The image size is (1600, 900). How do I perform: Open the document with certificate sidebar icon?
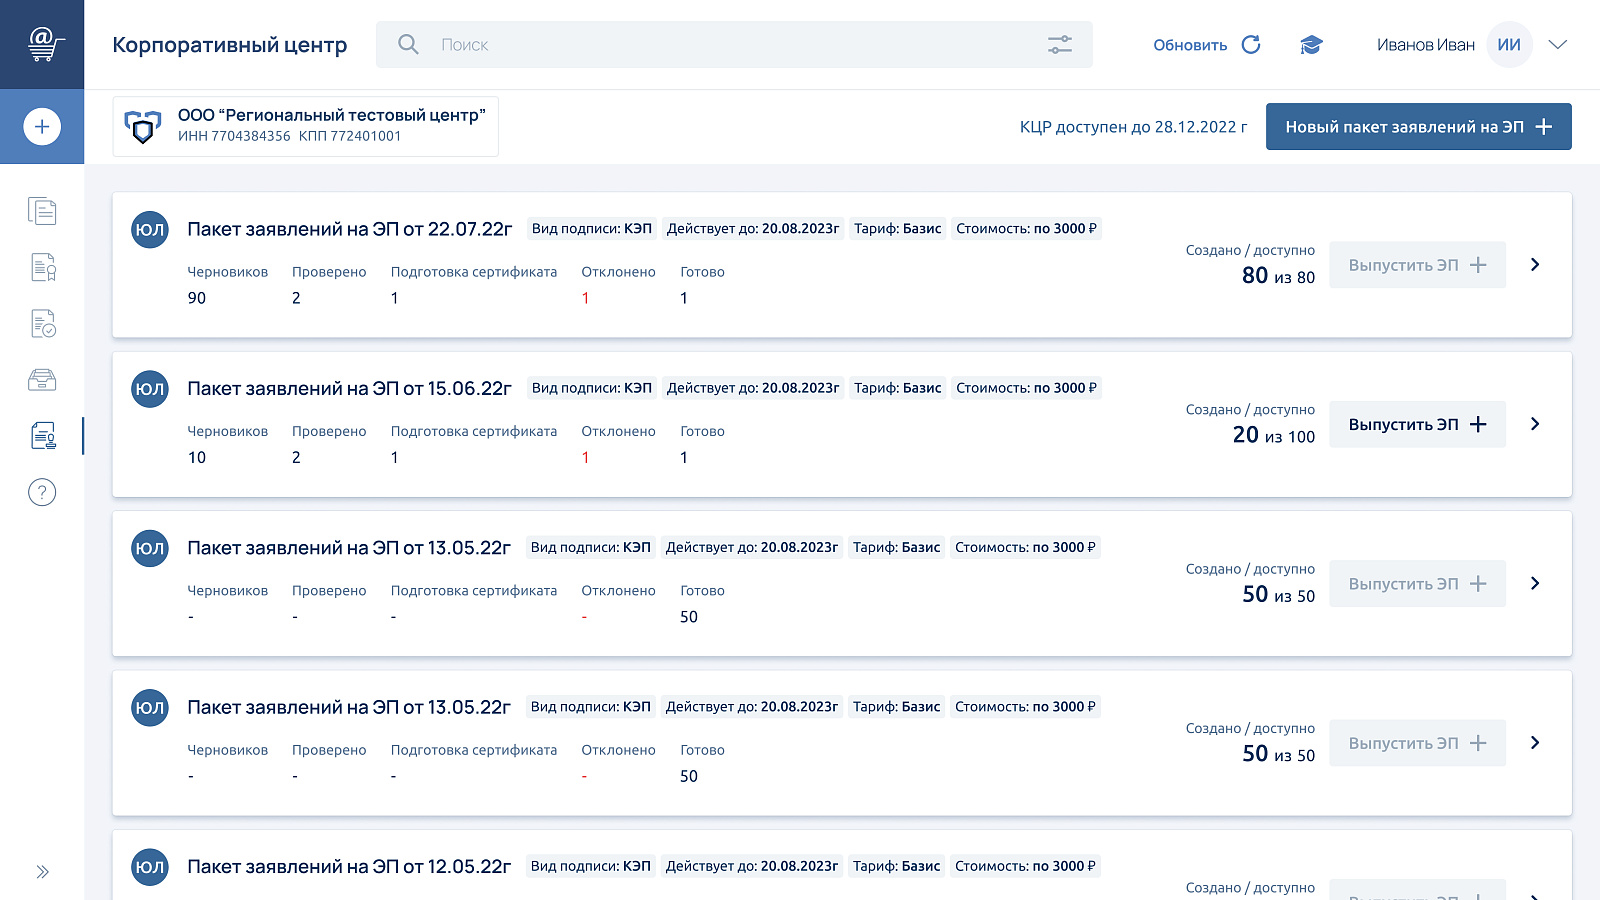point(42,267)
